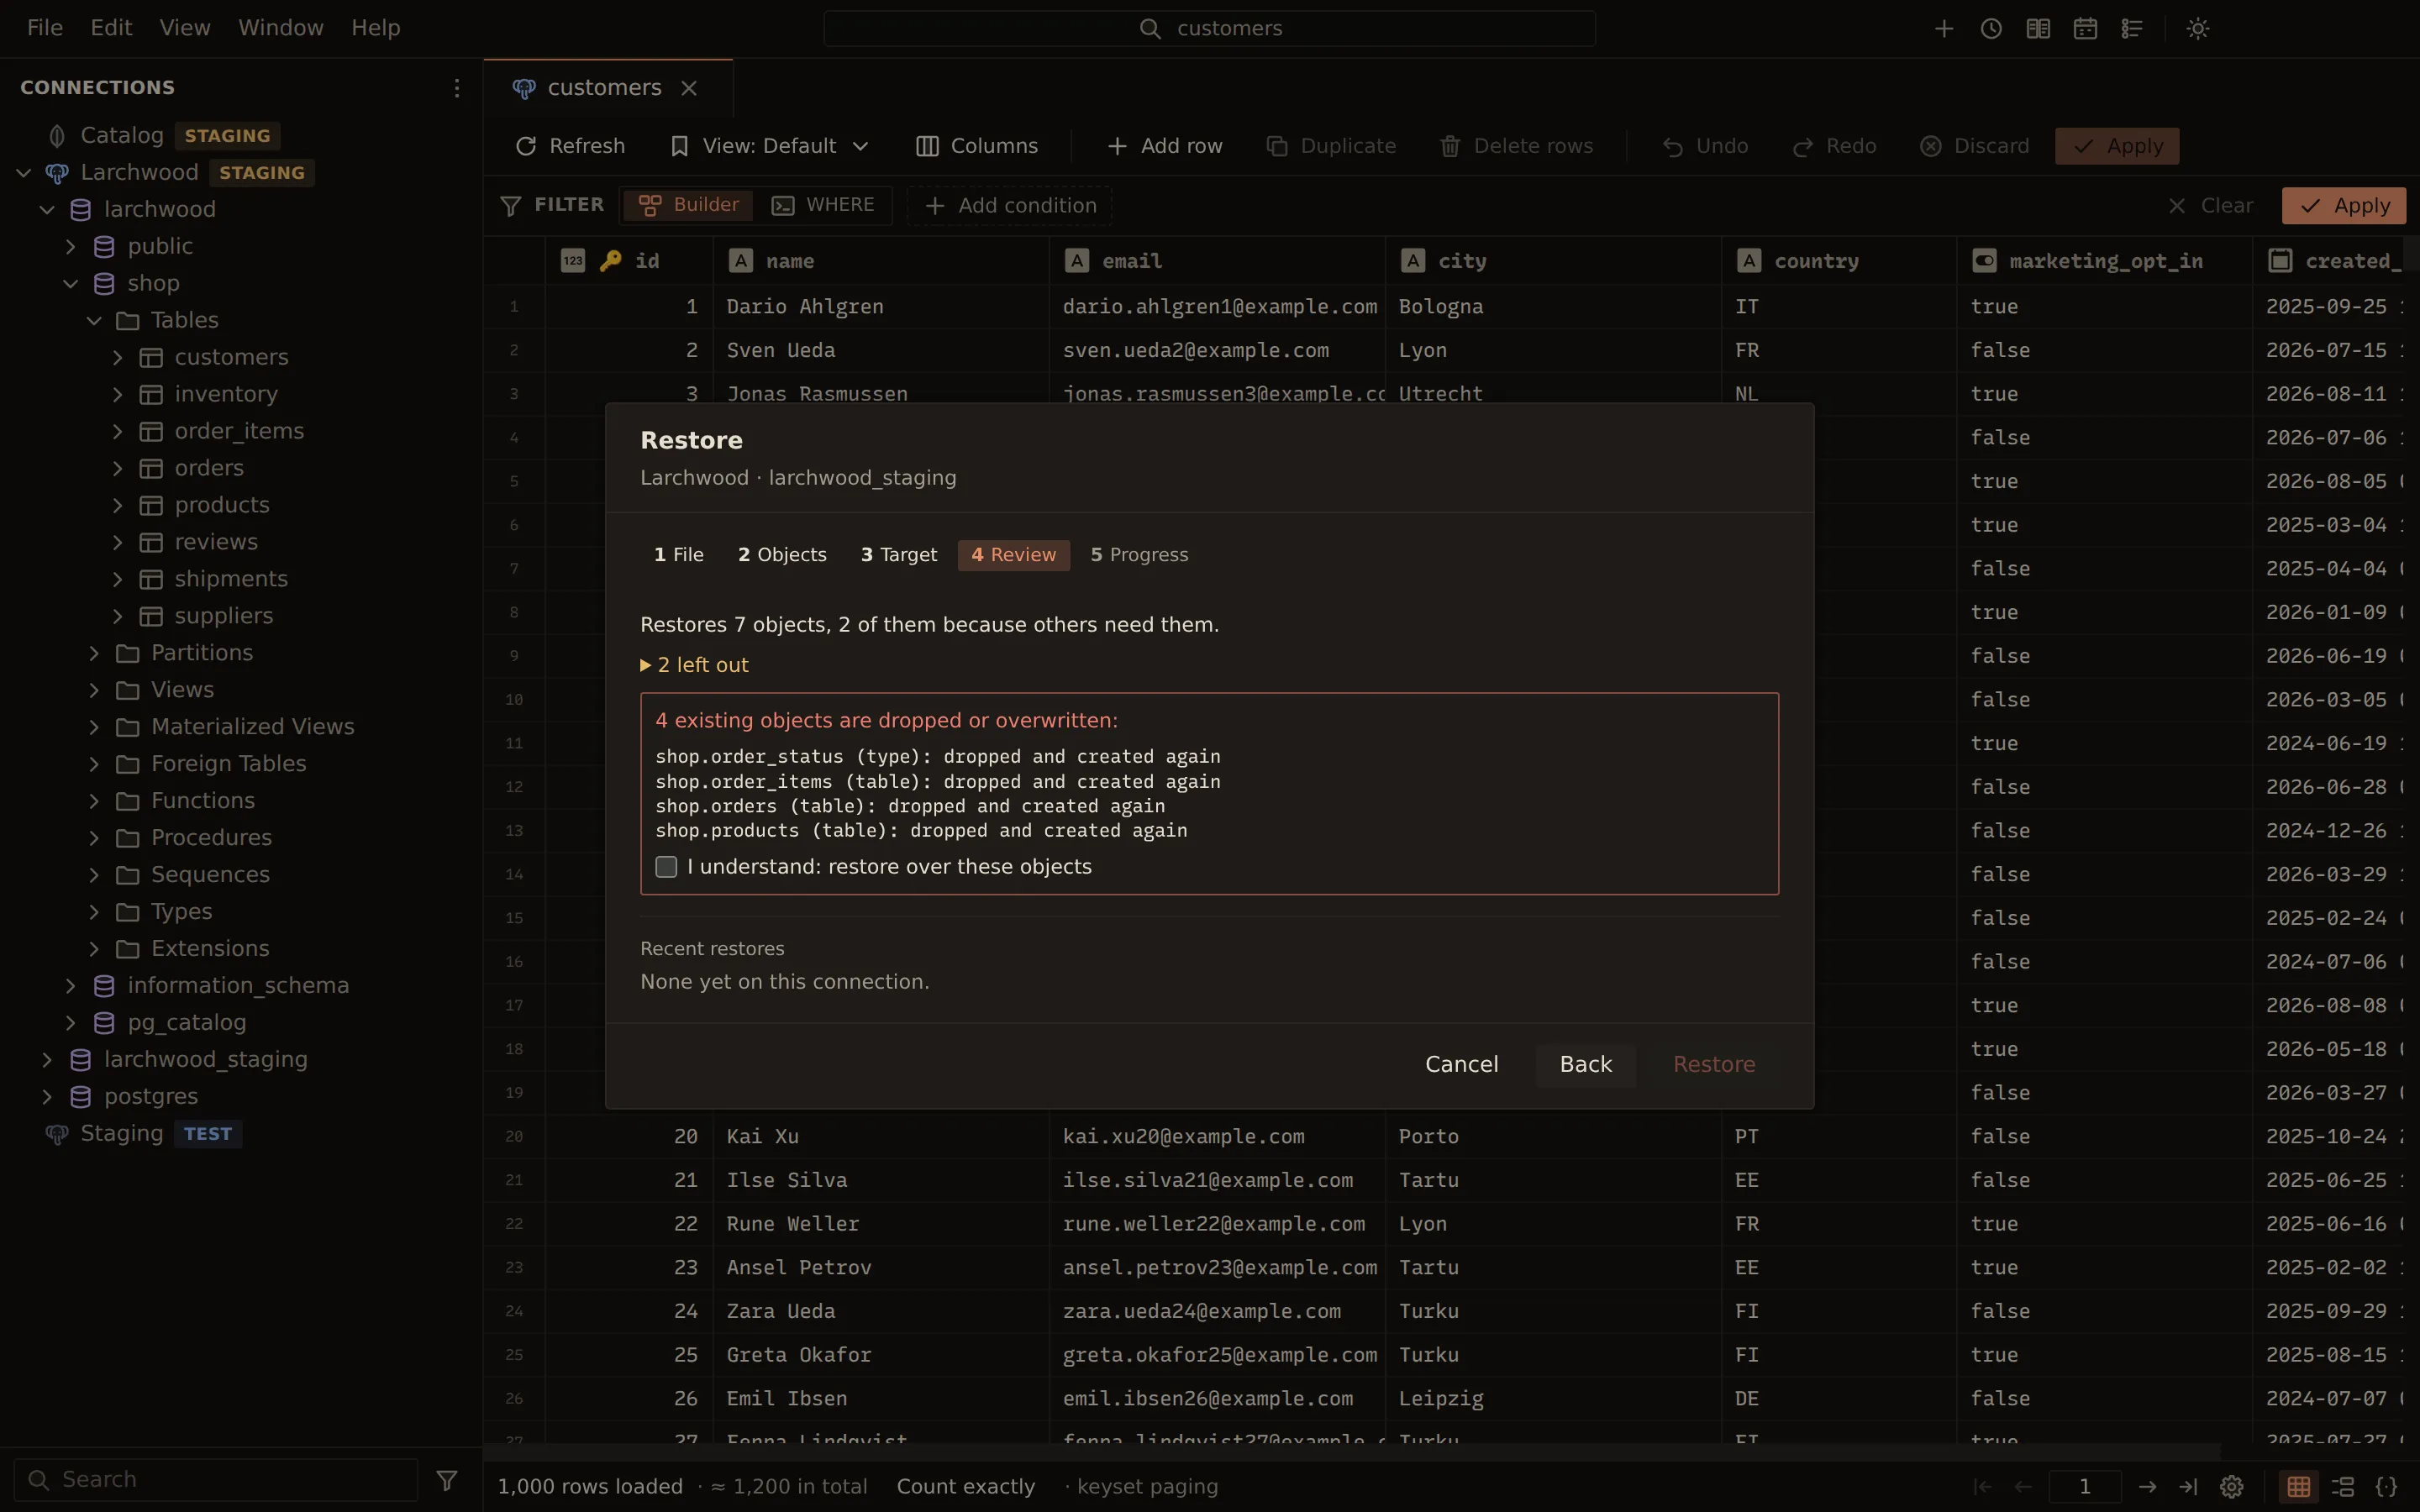2420x1512 pixels.
Task: Switch filter mode to Builder
Action: [x=689, y=205]
